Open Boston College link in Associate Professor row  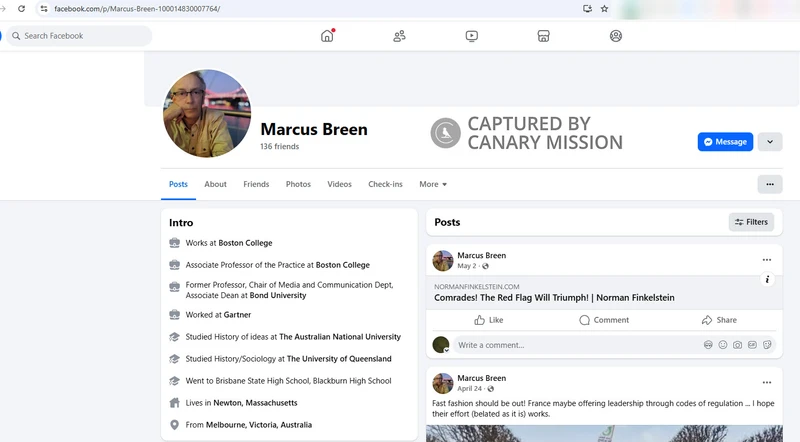point(343,265)
